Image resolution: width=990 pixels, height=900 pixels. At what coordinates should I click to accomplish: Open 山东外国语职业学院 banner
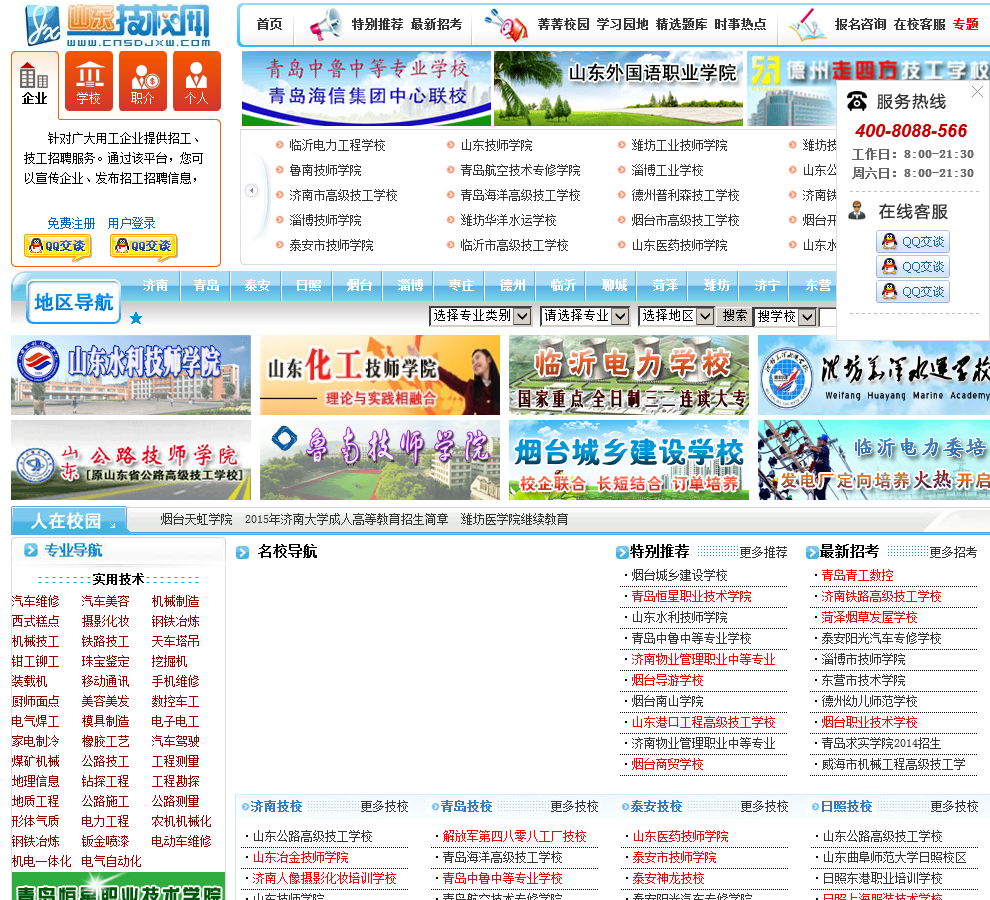tap(619, 88)
